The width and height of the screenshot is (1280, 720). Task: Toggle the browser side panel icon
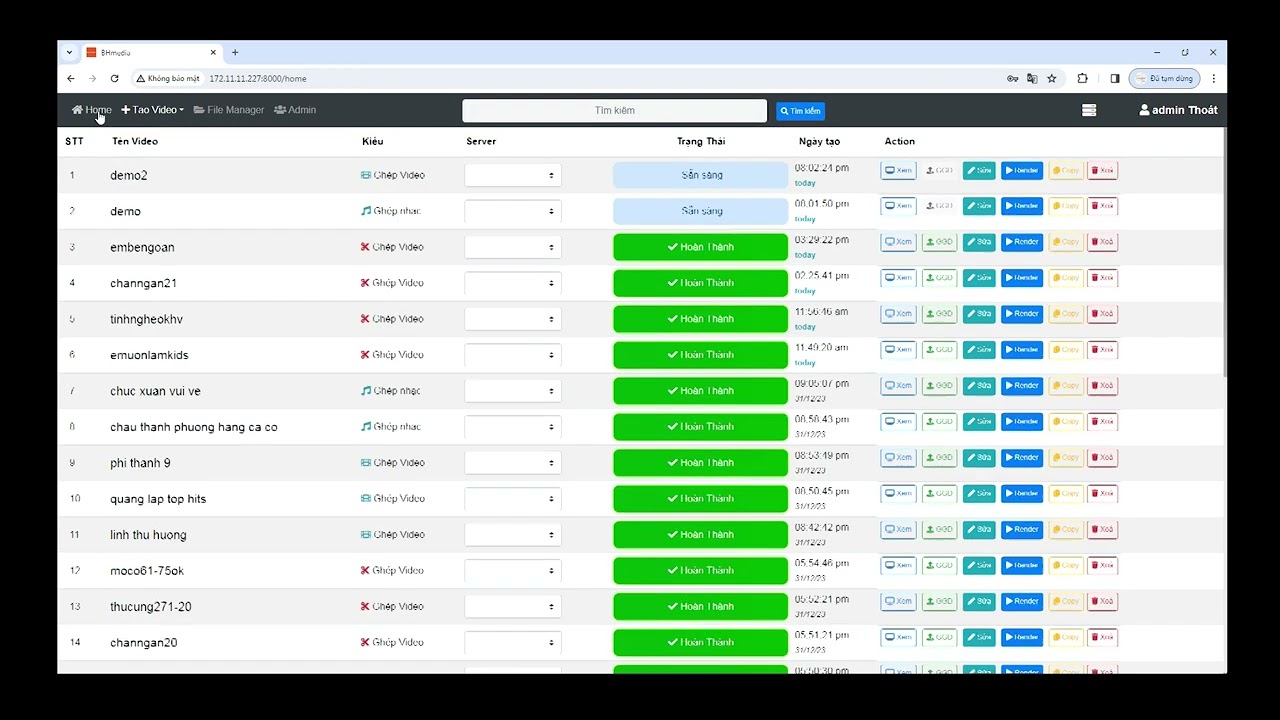tap(1114, 78)
